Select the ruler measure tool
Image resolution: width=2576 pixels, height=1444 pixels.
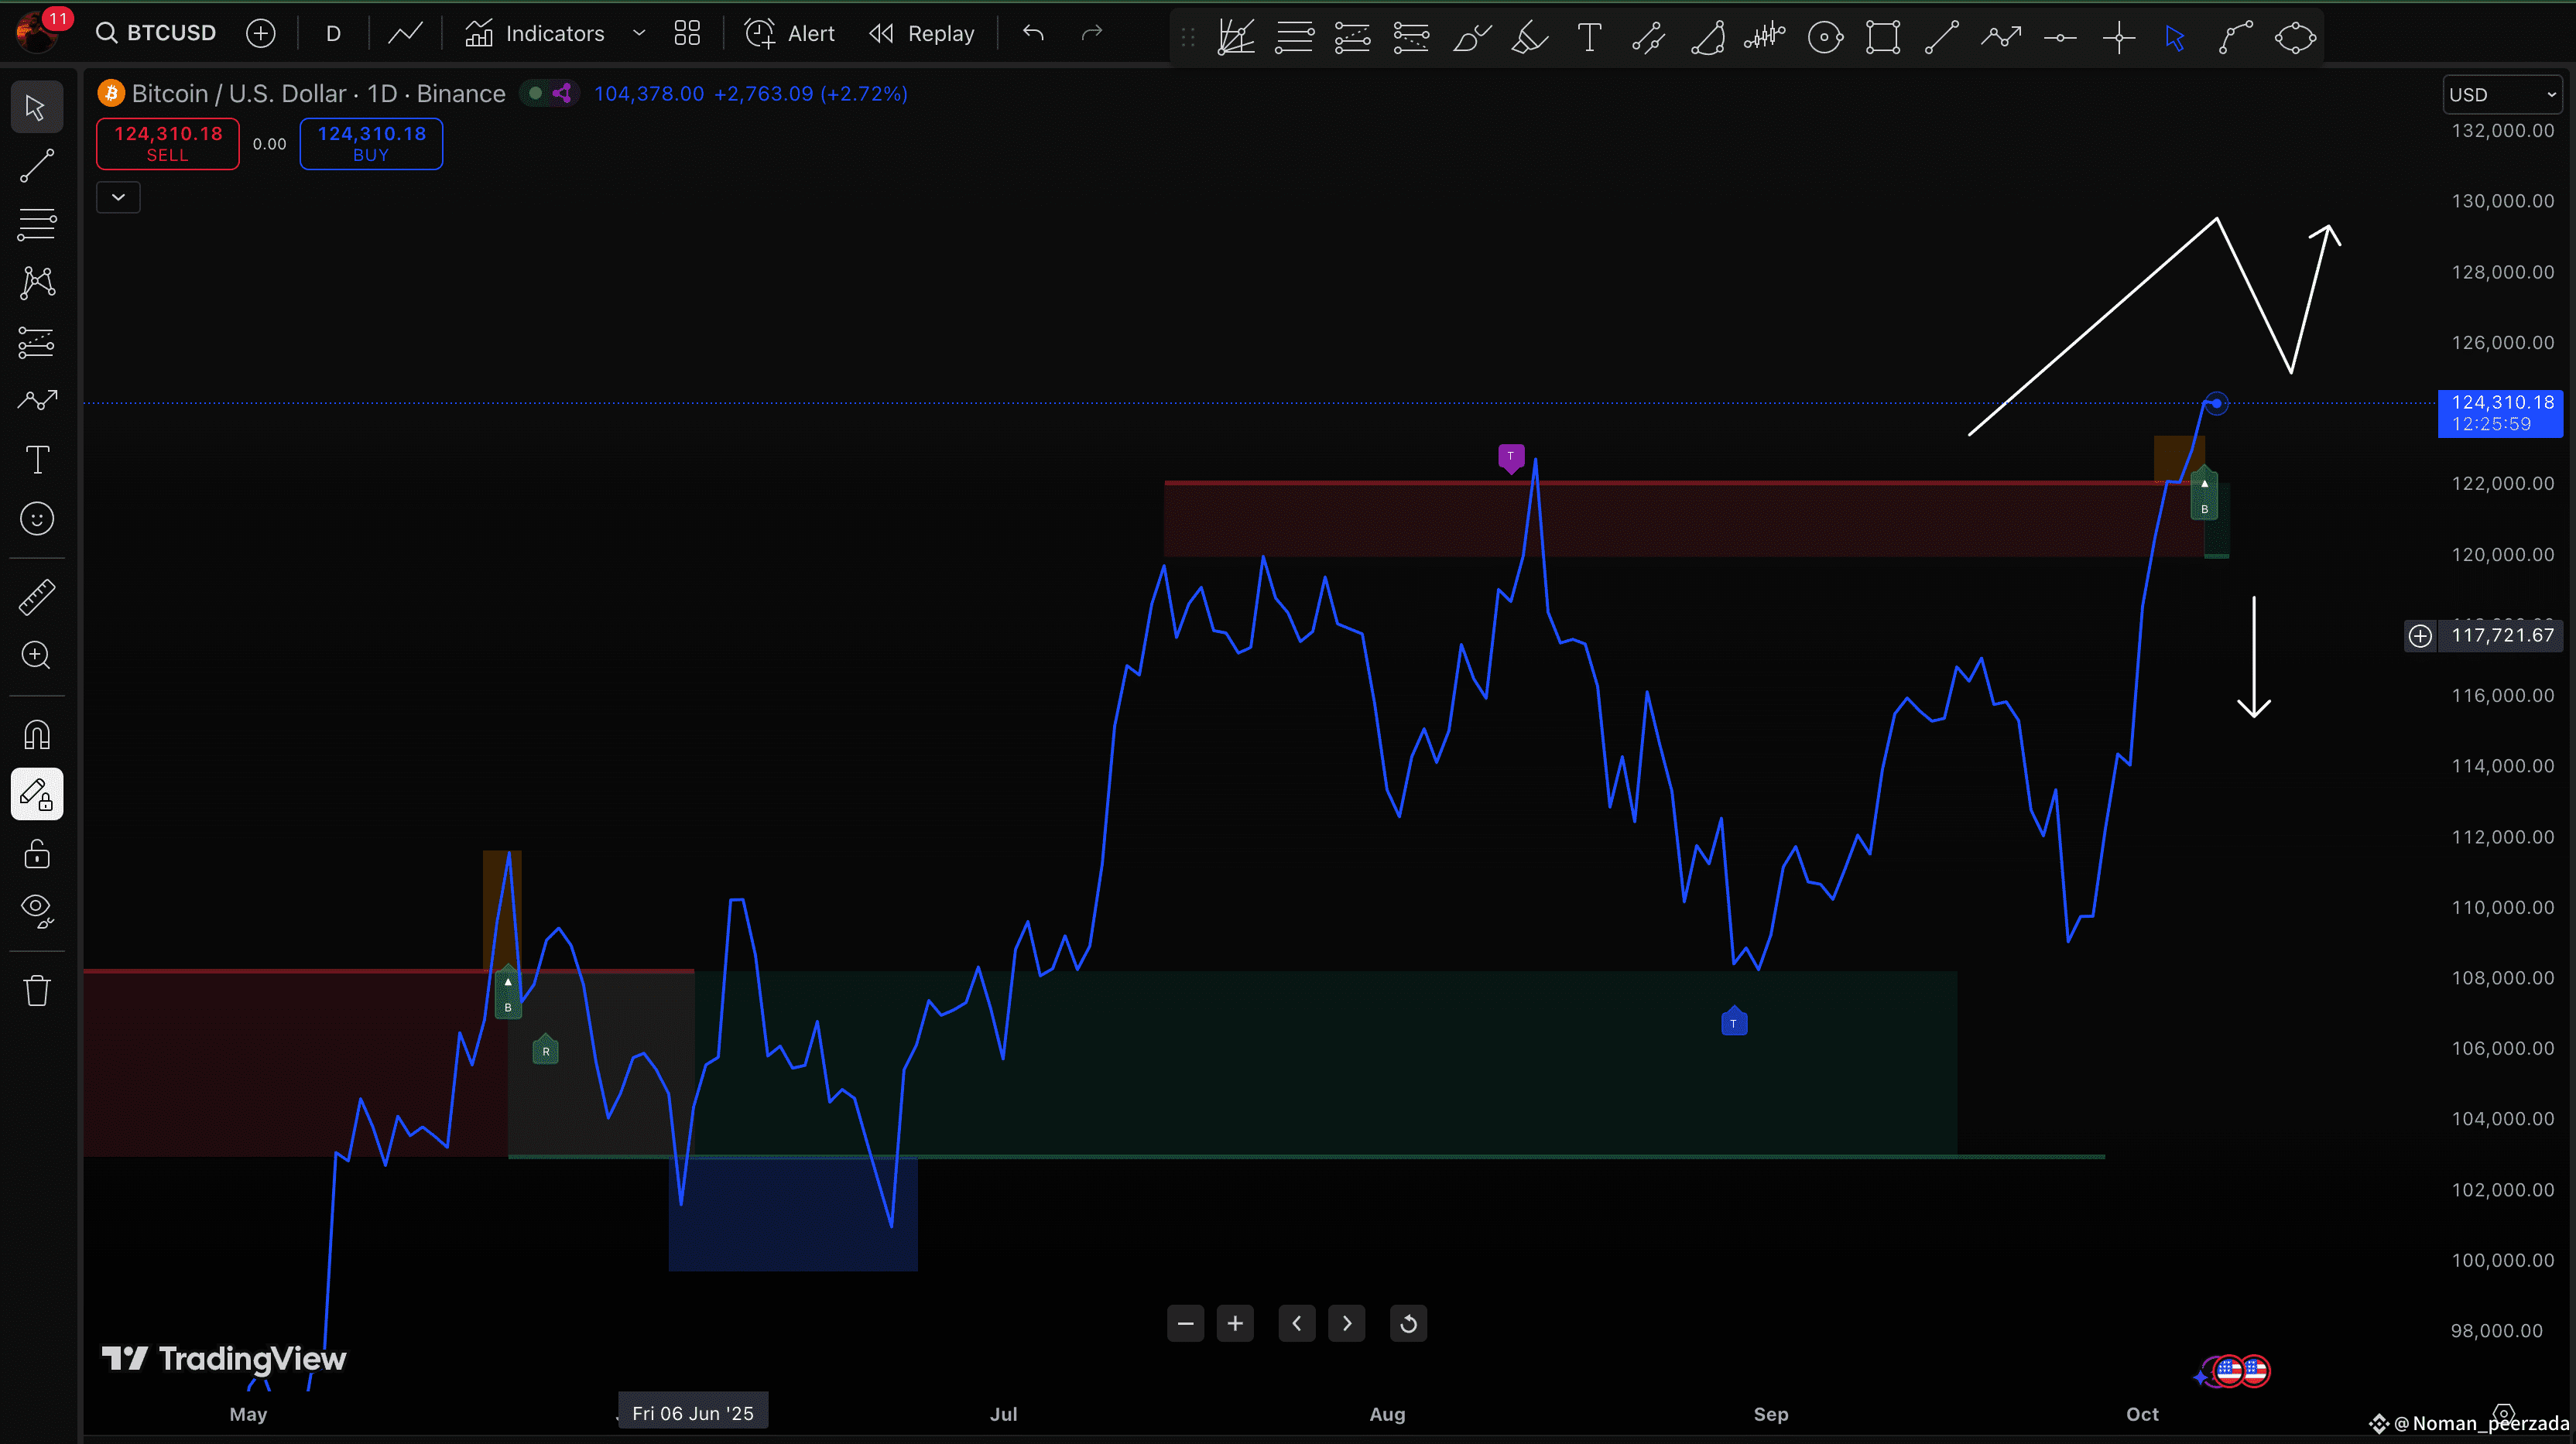[x=37, y=598]
